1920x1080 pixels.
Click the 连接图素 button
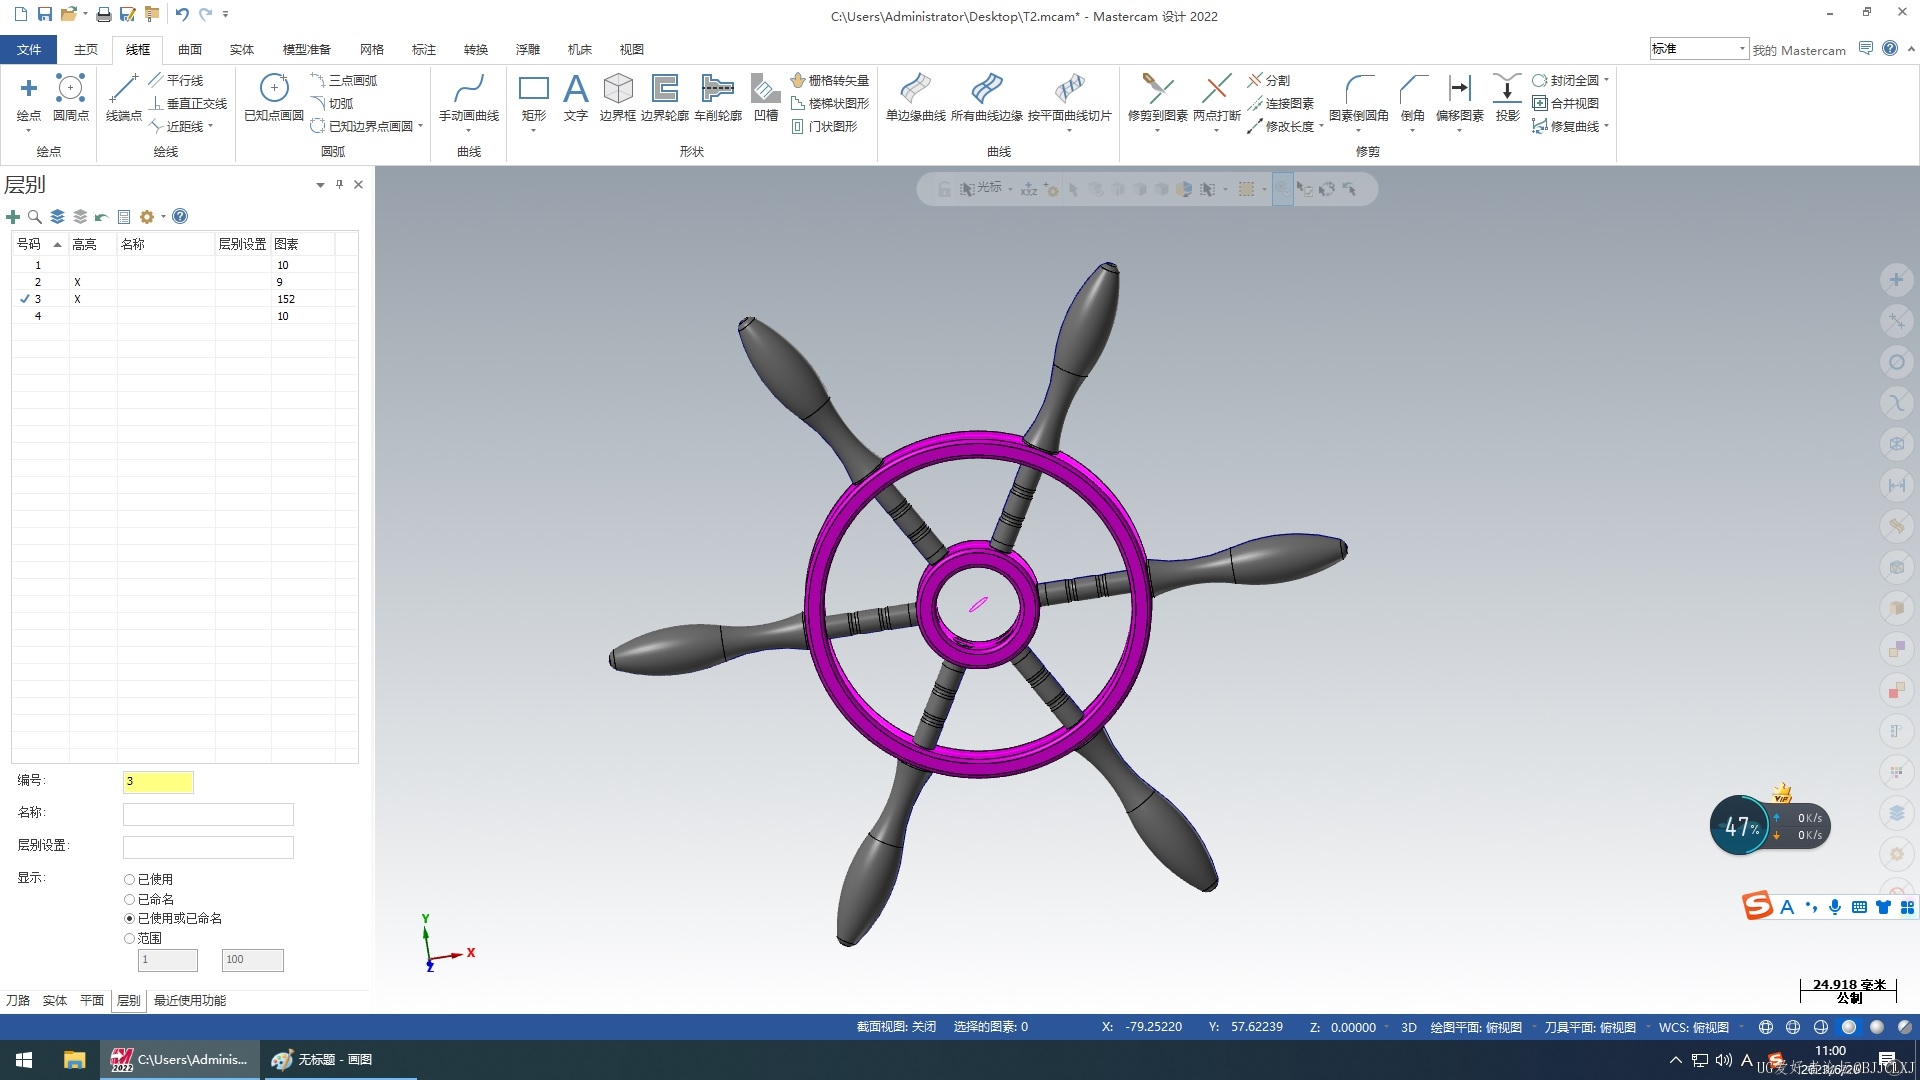click(1281, 104)
